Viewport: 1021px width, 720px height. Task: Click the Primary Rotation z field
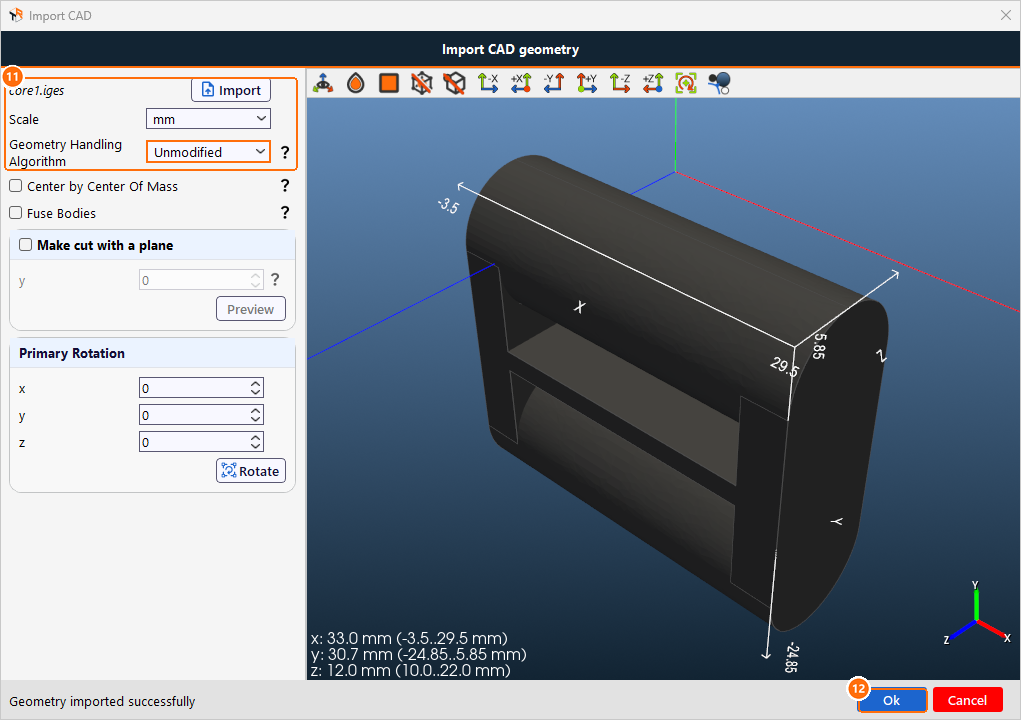[x=201, y=442]
